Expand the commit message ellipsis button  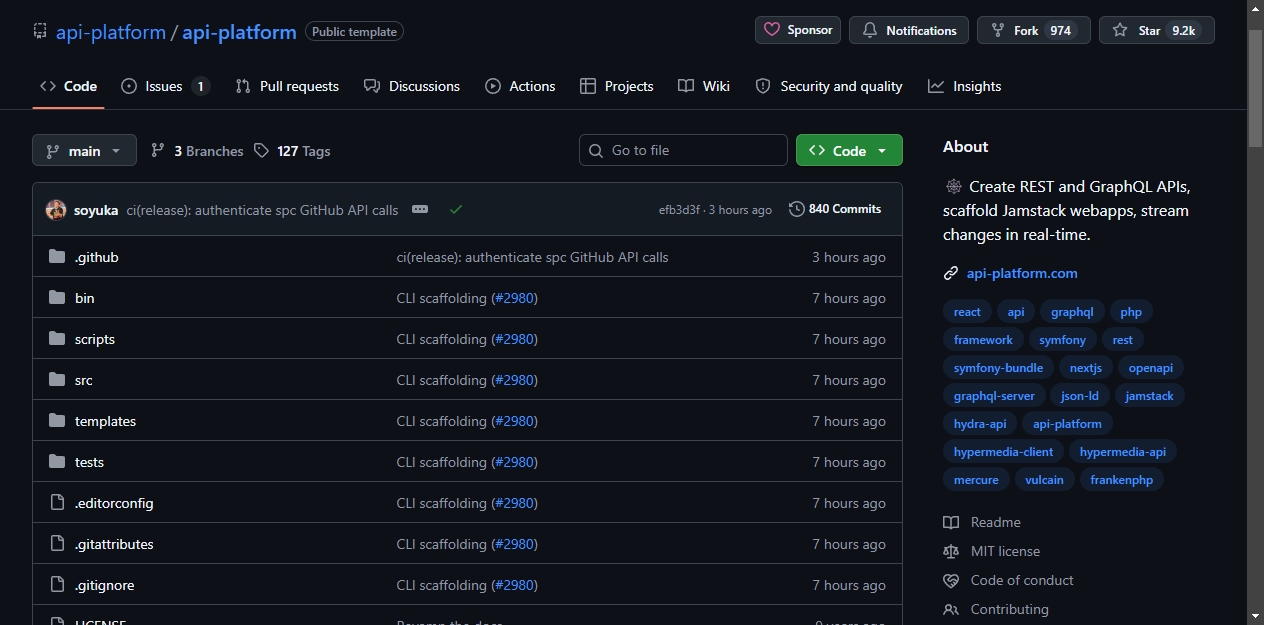tap(420, 210)
